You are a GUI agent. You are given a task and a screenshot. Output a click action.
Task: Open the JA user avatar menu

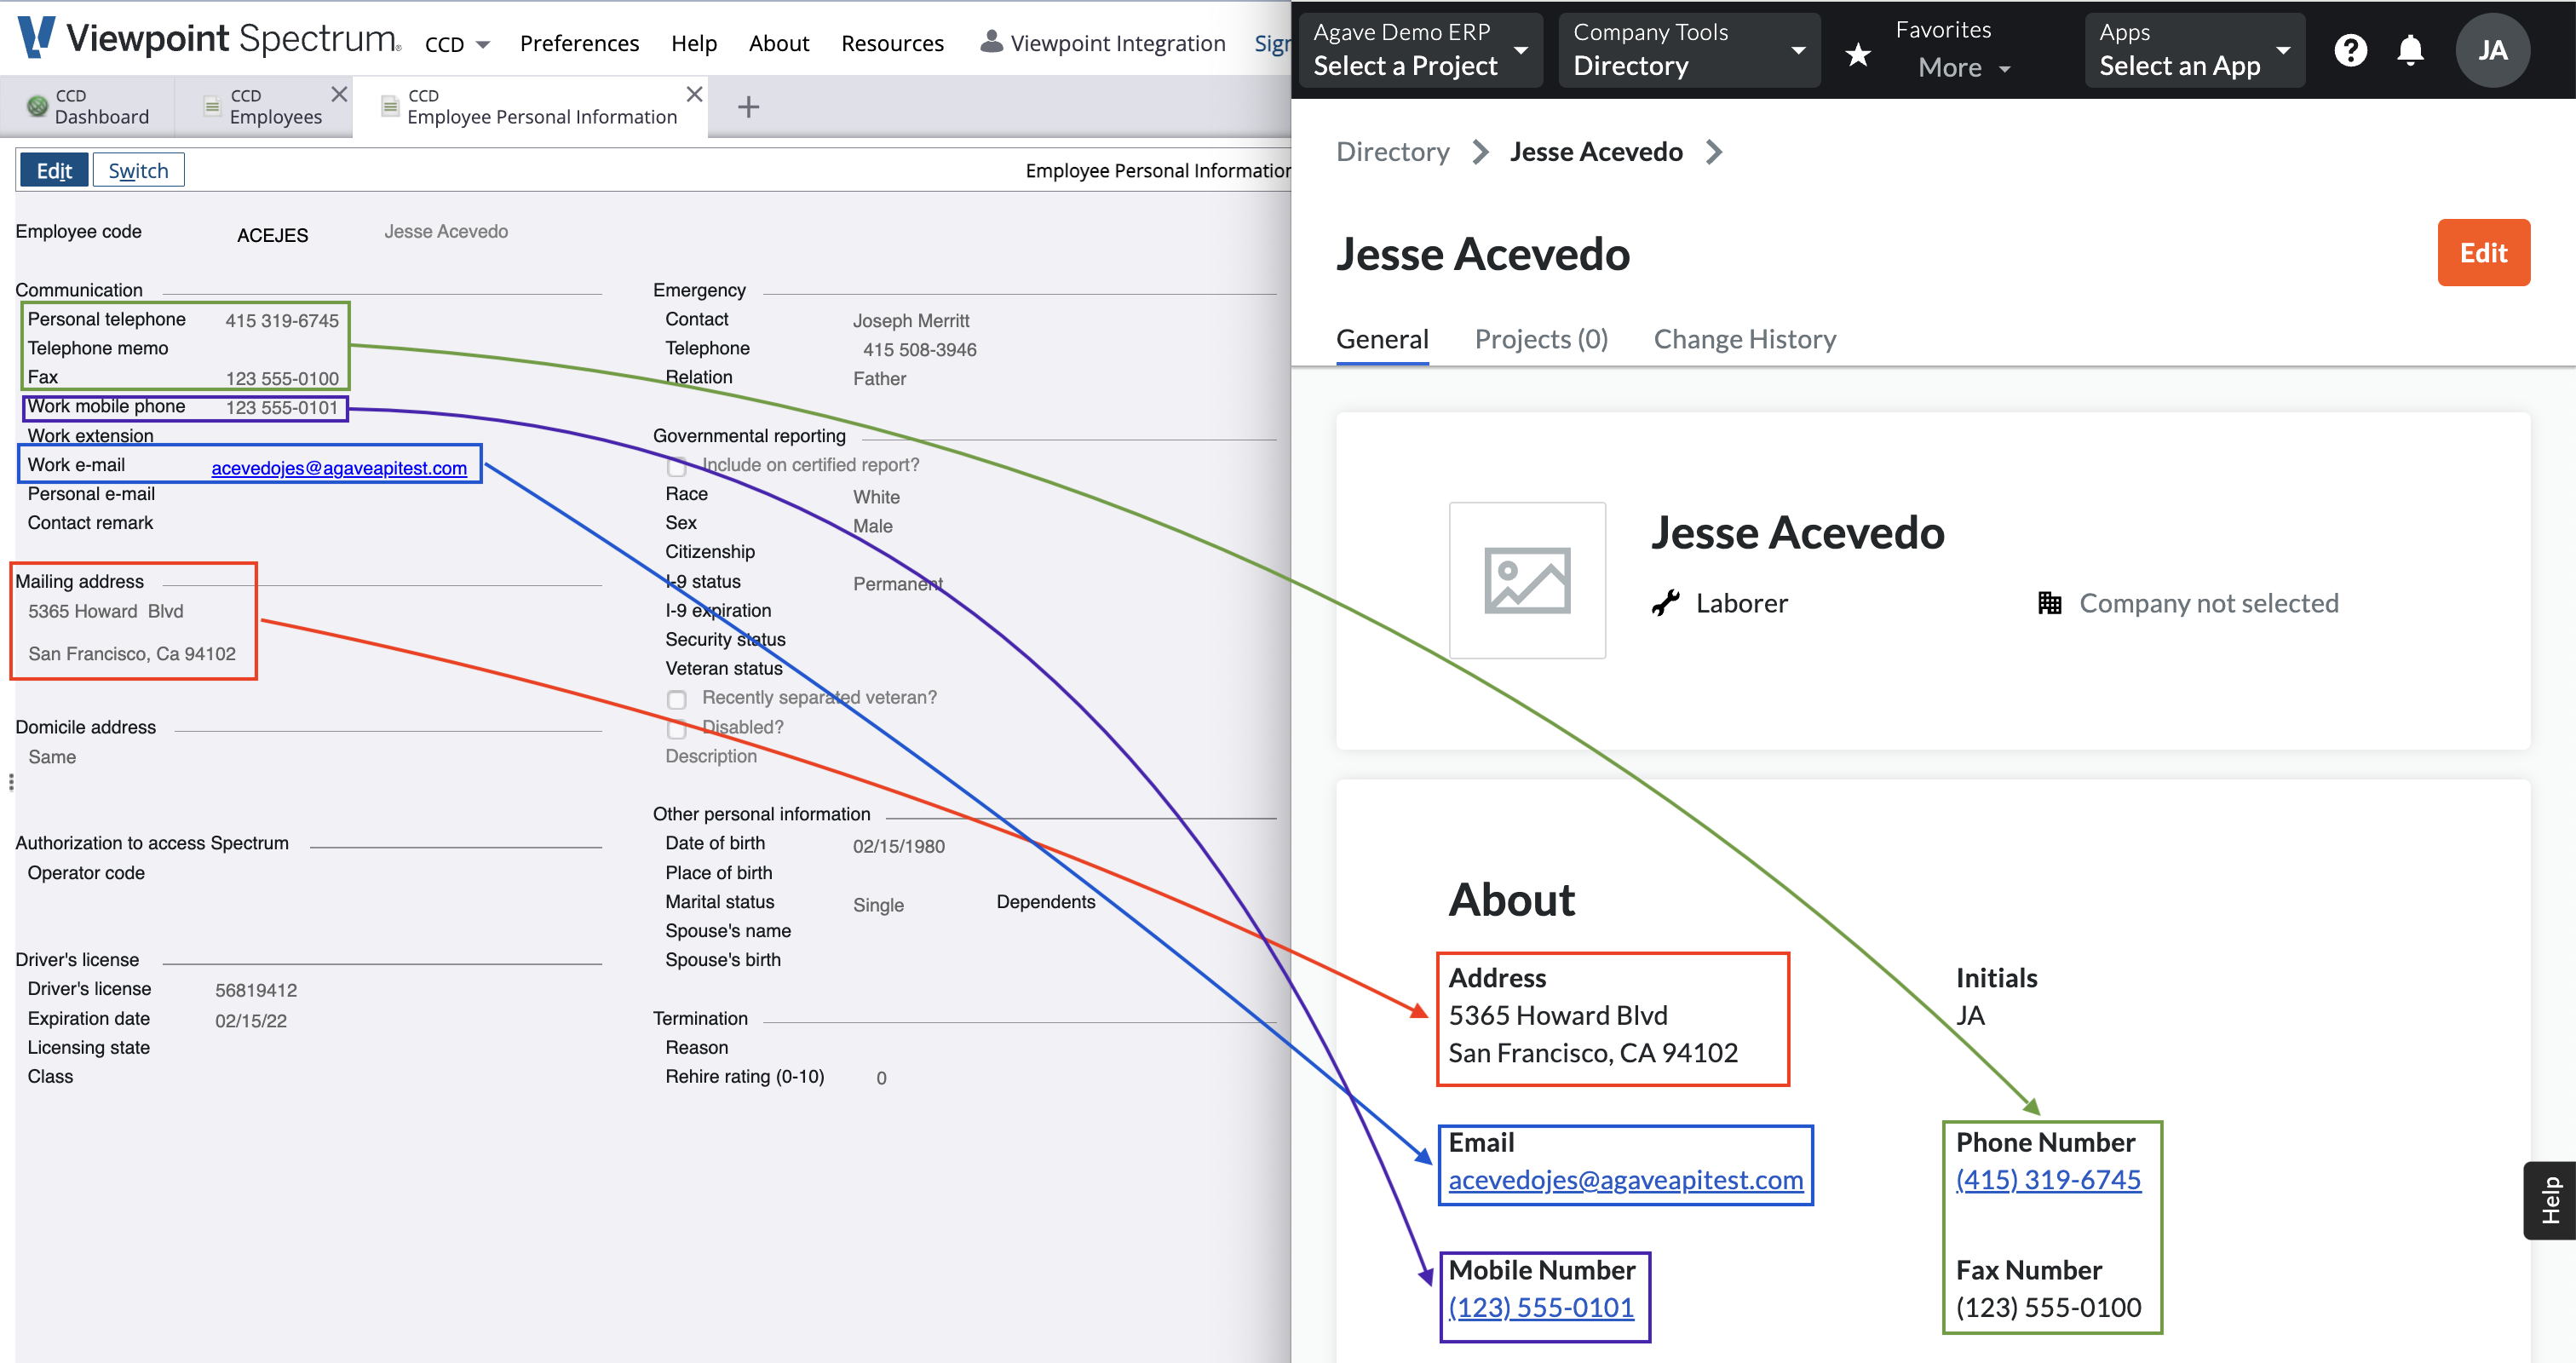click(2492, 50)
